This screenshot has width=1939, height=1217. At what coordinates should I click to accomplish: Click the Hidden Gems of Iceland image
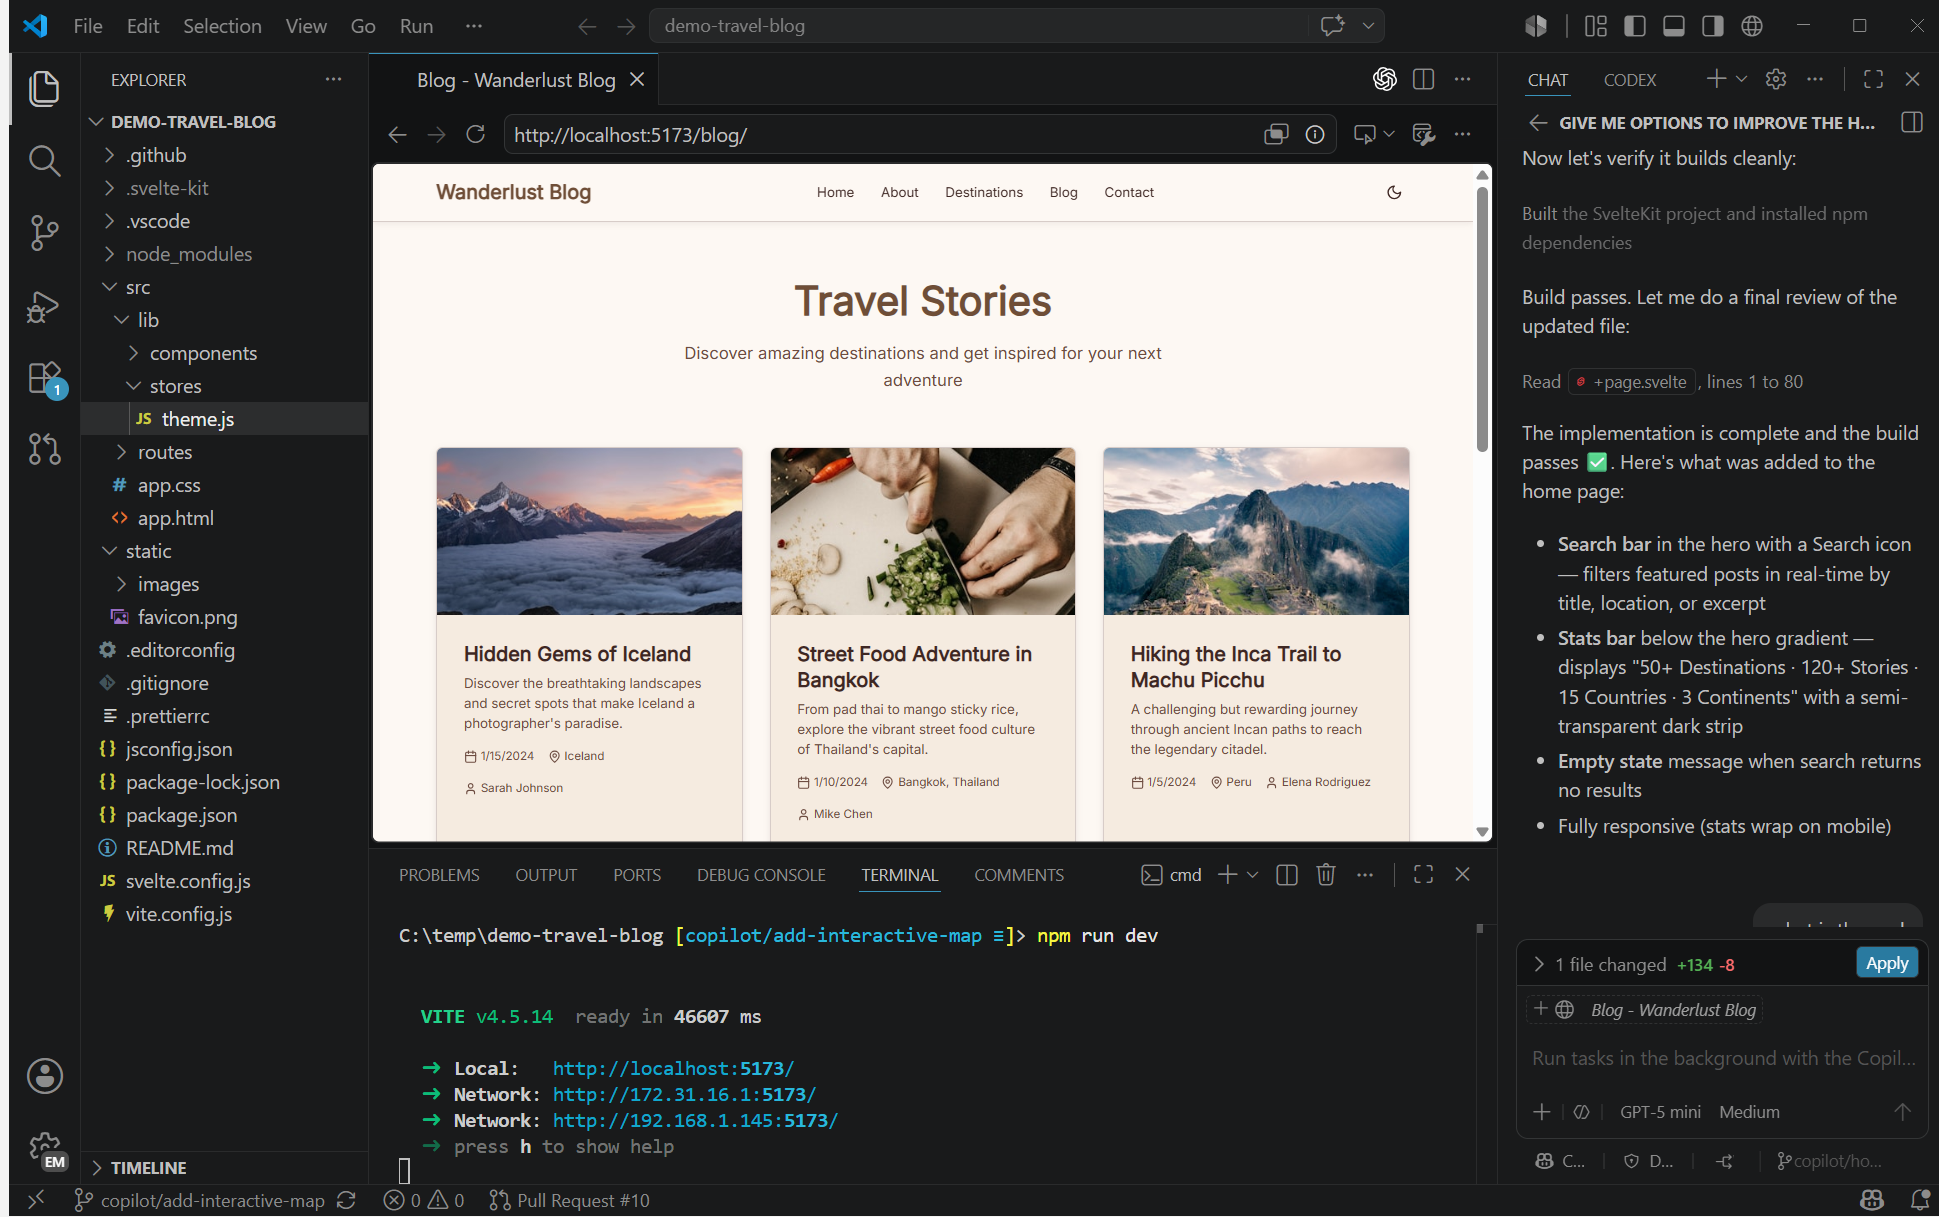tap(589, 531)
